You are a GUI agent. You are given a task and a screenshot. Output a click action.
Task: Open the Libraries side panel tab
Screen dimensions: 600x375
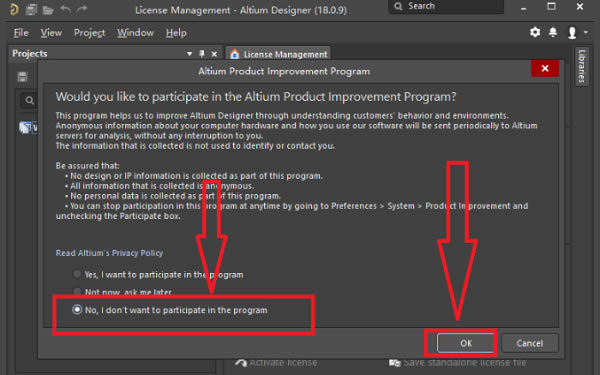(582, 66)
